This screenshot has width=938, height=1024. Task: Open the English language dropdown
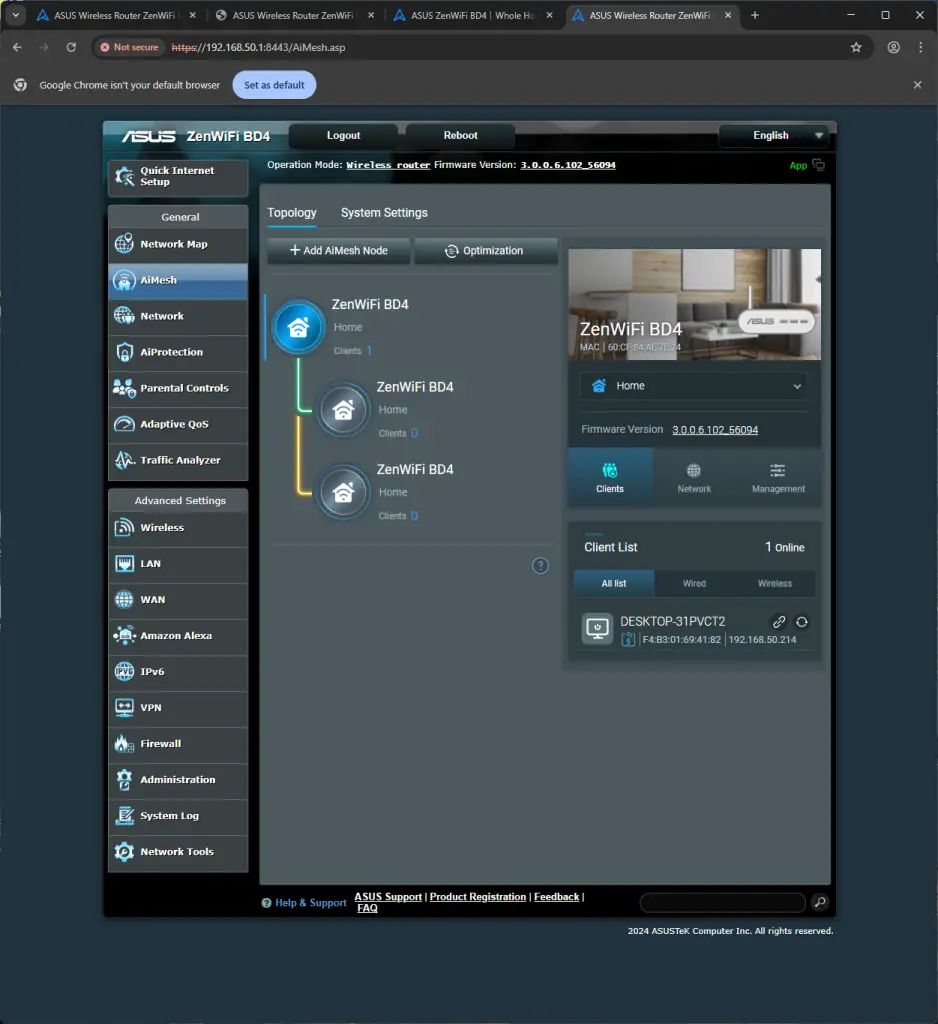pyautogui.click(x=773, y=135)
